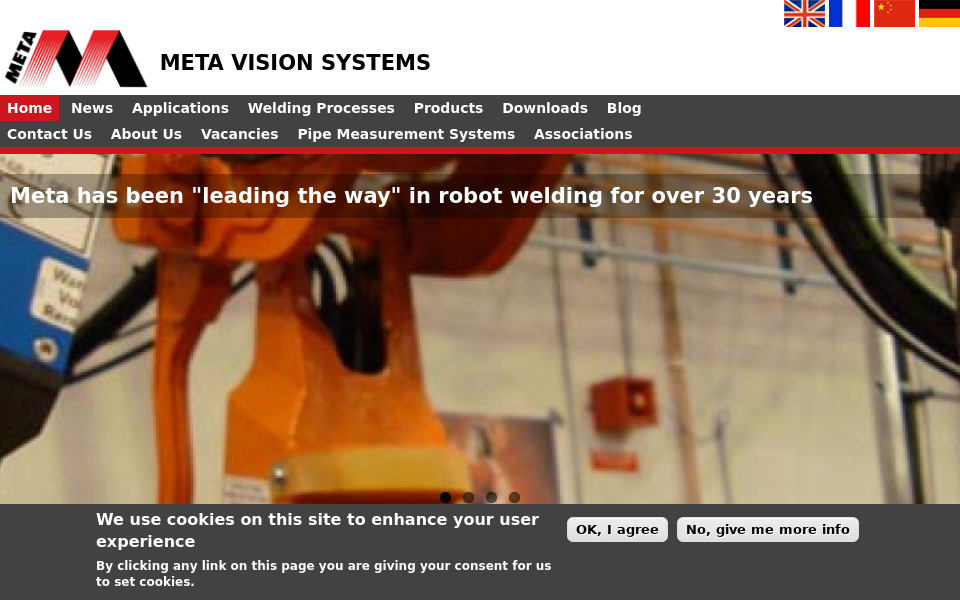Open the Associations page
The width and height of the screenshot is (960, 600).
583,134
